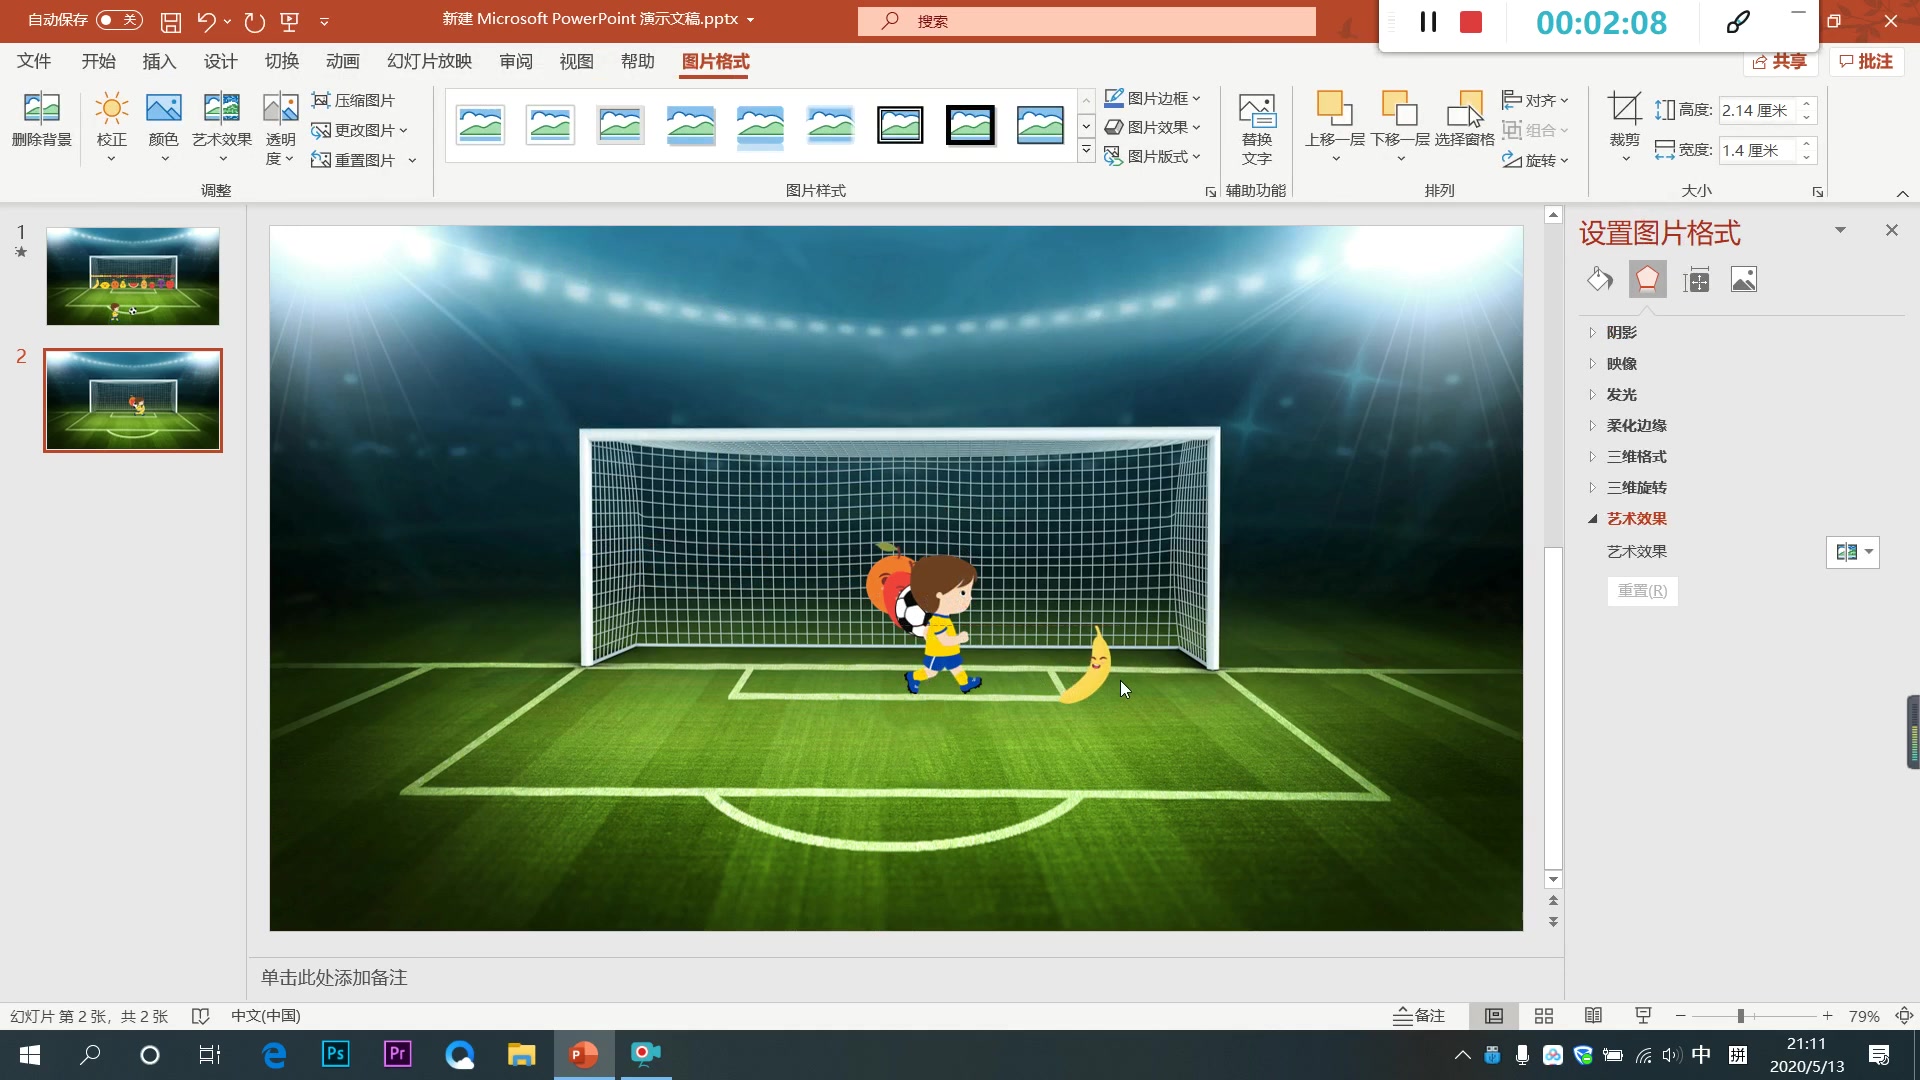This screenshot has height=1080, width=1920.
Task: Switch to slide sorter view in status bar
Action: [x=1544, y=1016]
